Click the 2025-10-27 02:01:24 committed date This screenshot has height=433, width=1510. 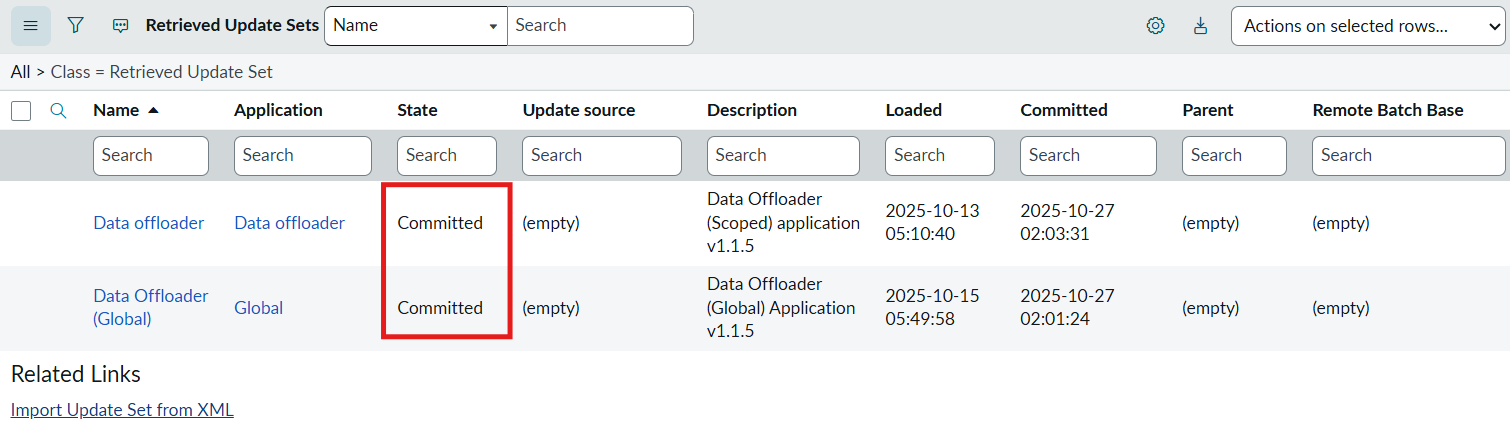[1068, 308]
